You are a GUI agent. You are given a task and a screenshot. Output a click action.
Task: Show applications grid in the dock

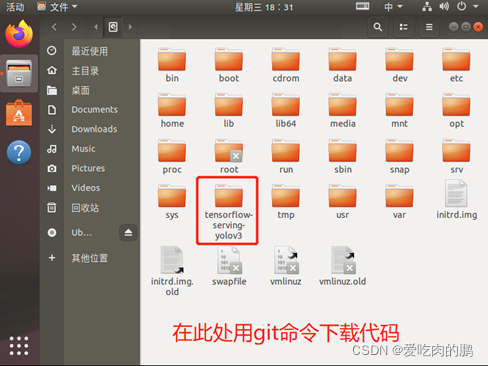(19, 346)
